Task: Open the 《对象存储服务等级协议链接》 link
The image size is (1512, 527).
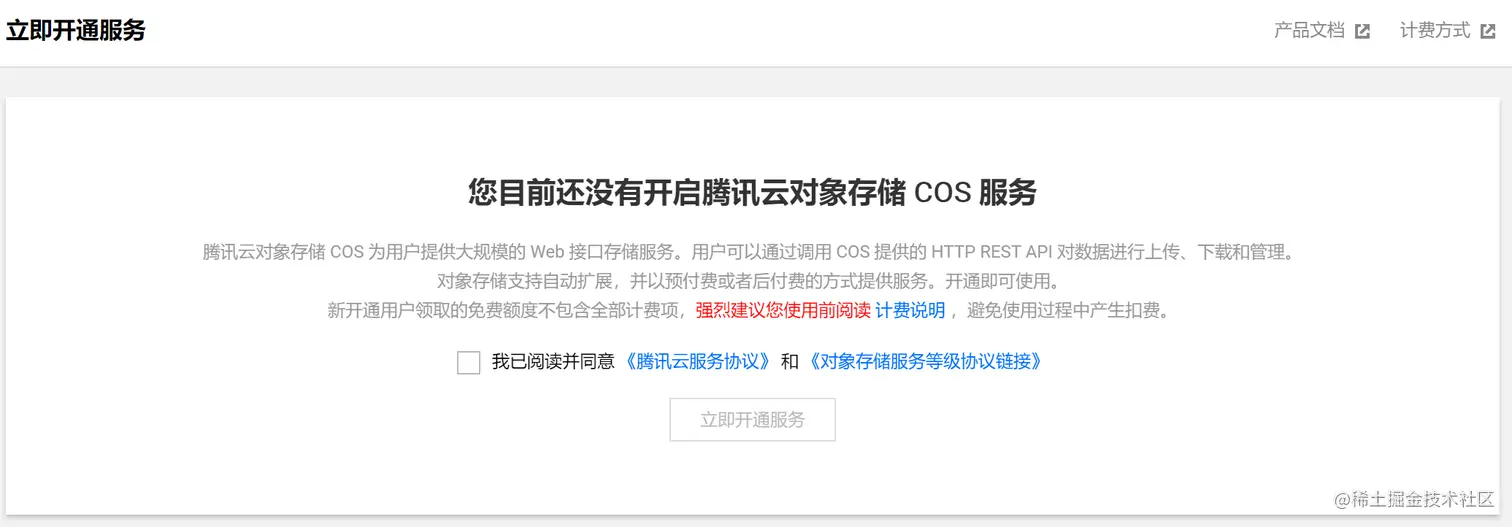Action: point(926,362)
